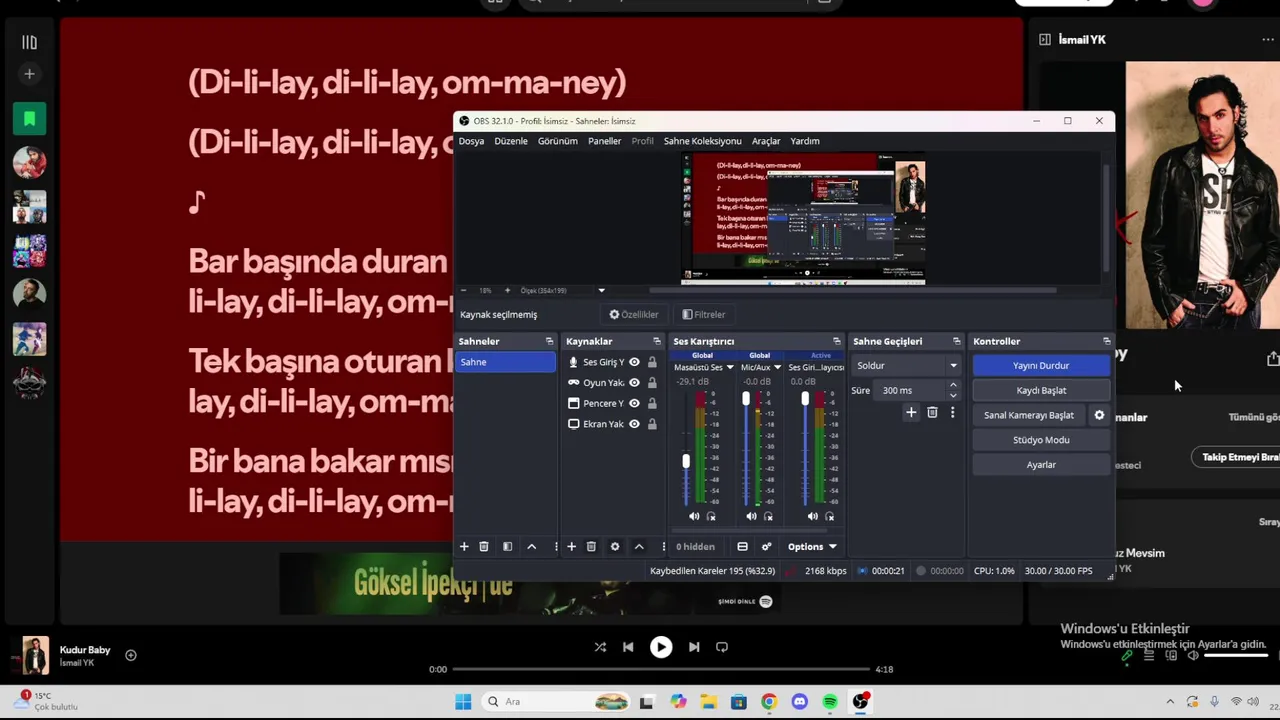The width and height of the screenshot is (1280, 720).
Task: Open Kaynaklar toolbar overflow menu
Action: [663, 546]
